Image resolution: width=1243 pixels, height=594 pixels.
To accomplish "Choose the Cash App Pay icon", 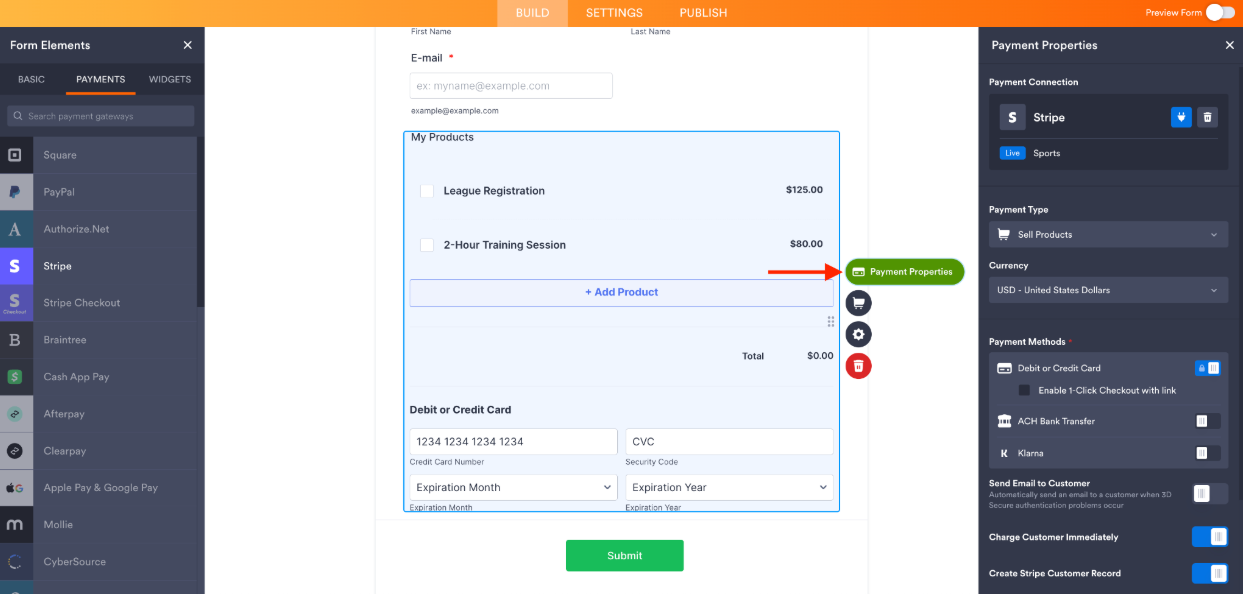I will tap(15, 377).
